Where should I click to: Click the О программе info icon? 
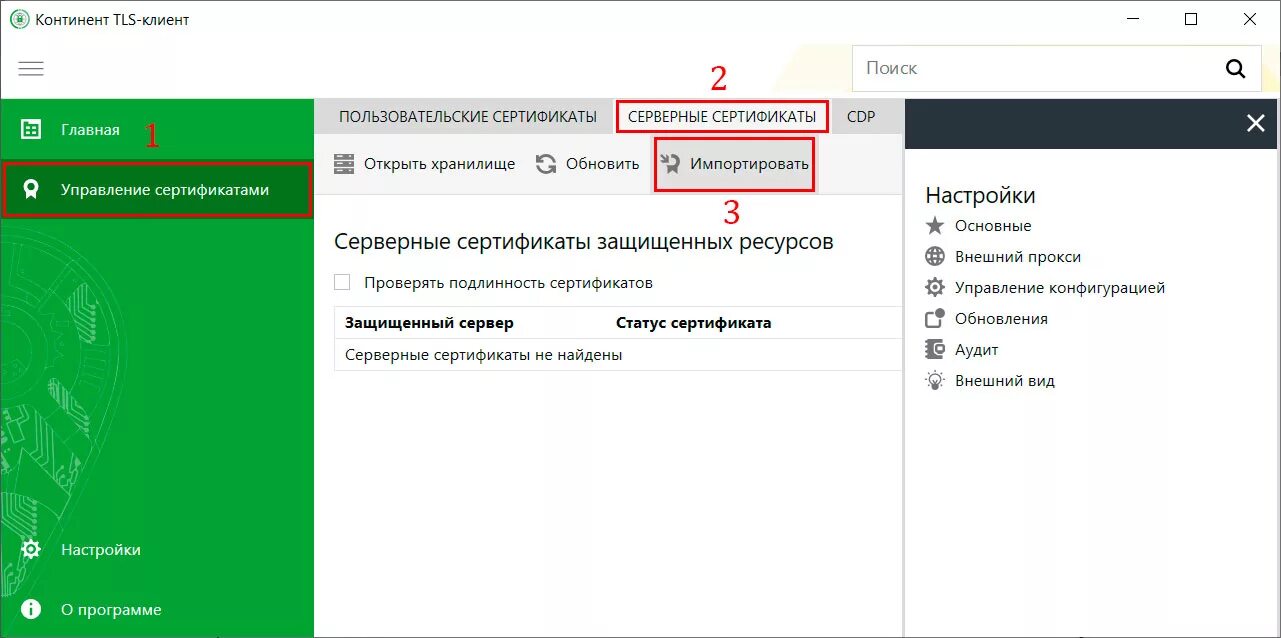[31, 609]
